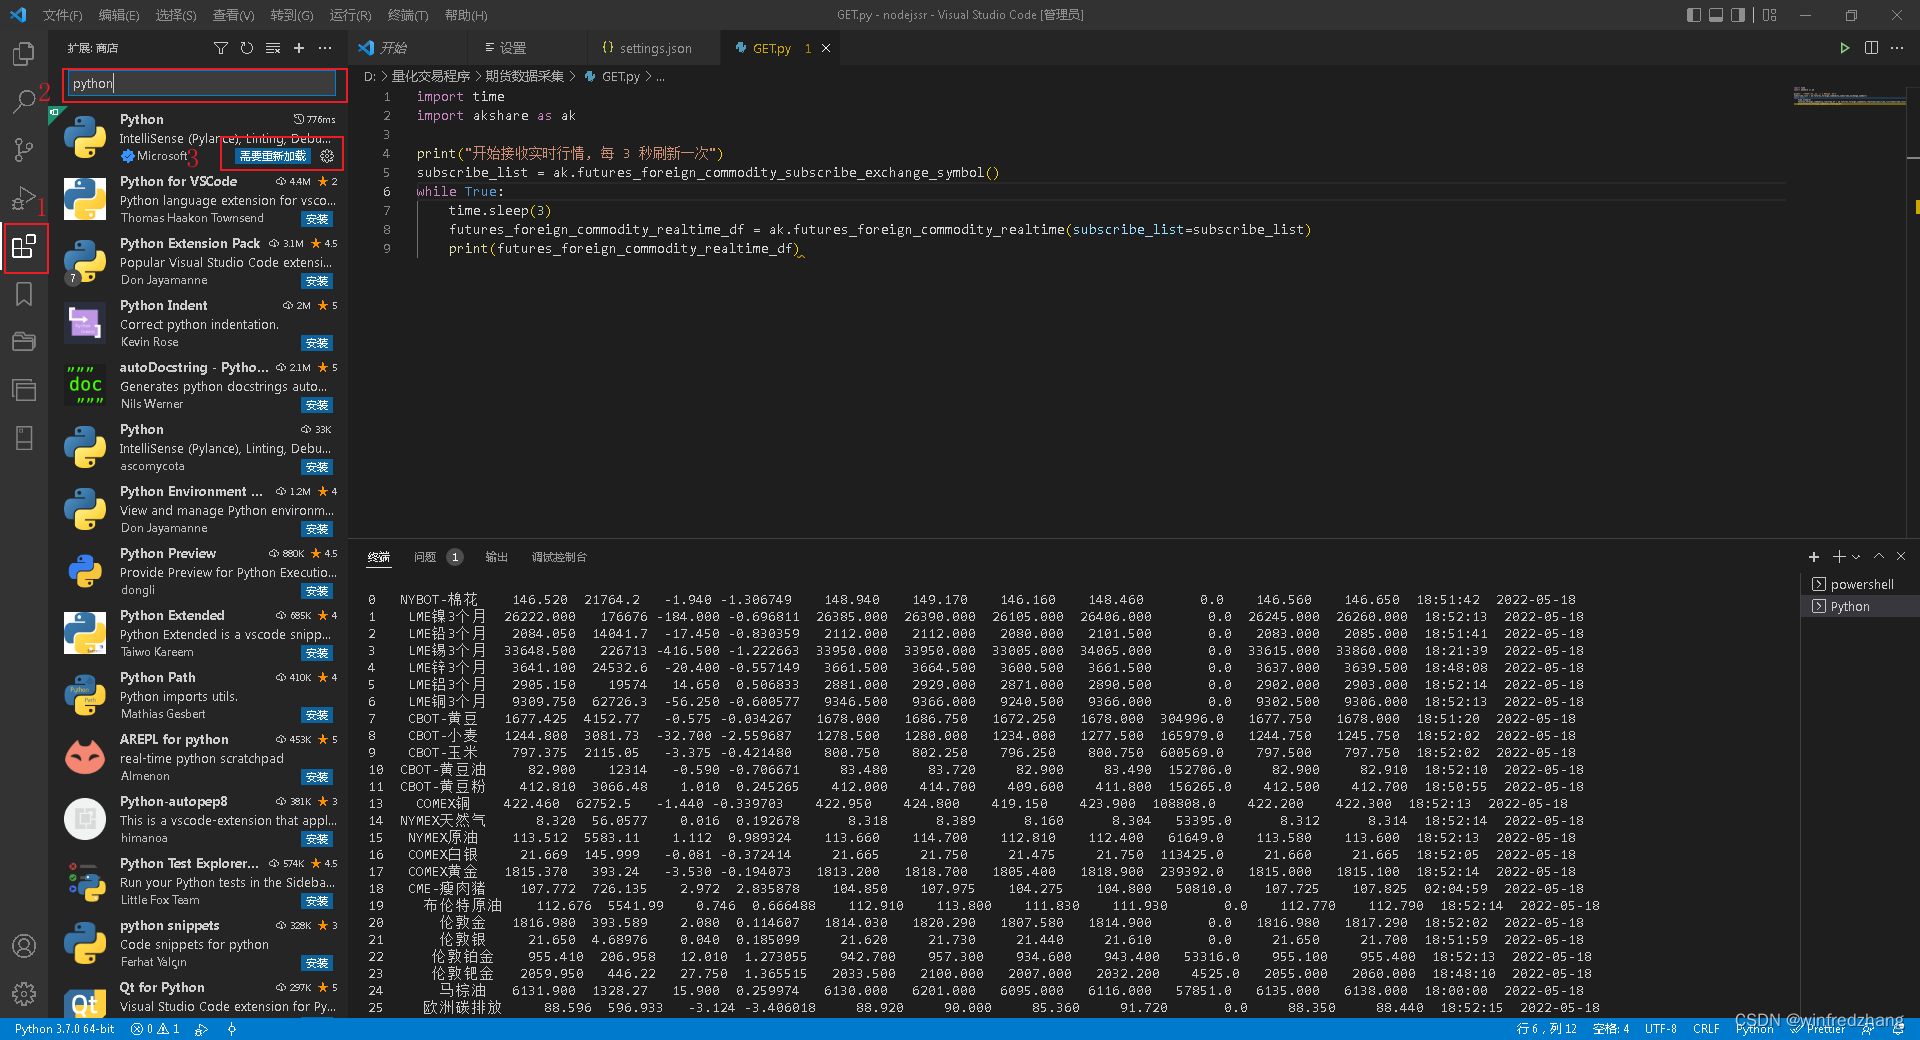The image size is (1920, 1040).
Task: Close the terminal panel
Action: point(1901,557)
